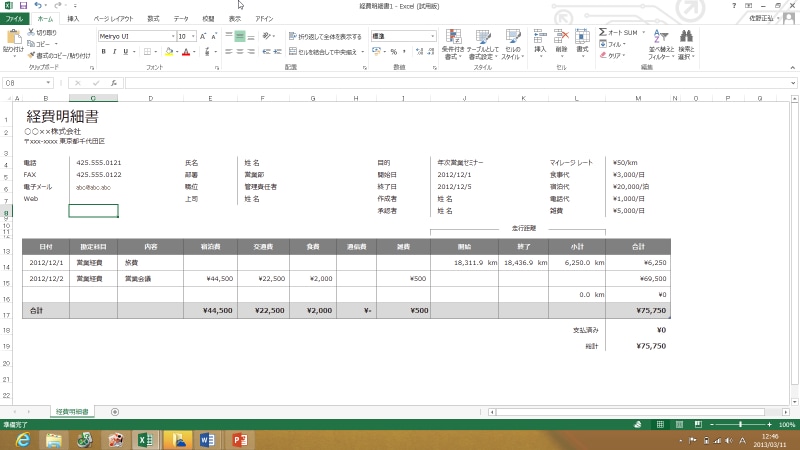800x450 pixels.
Task: Switch to the Data (データ) tab
Action: (181, 19)
